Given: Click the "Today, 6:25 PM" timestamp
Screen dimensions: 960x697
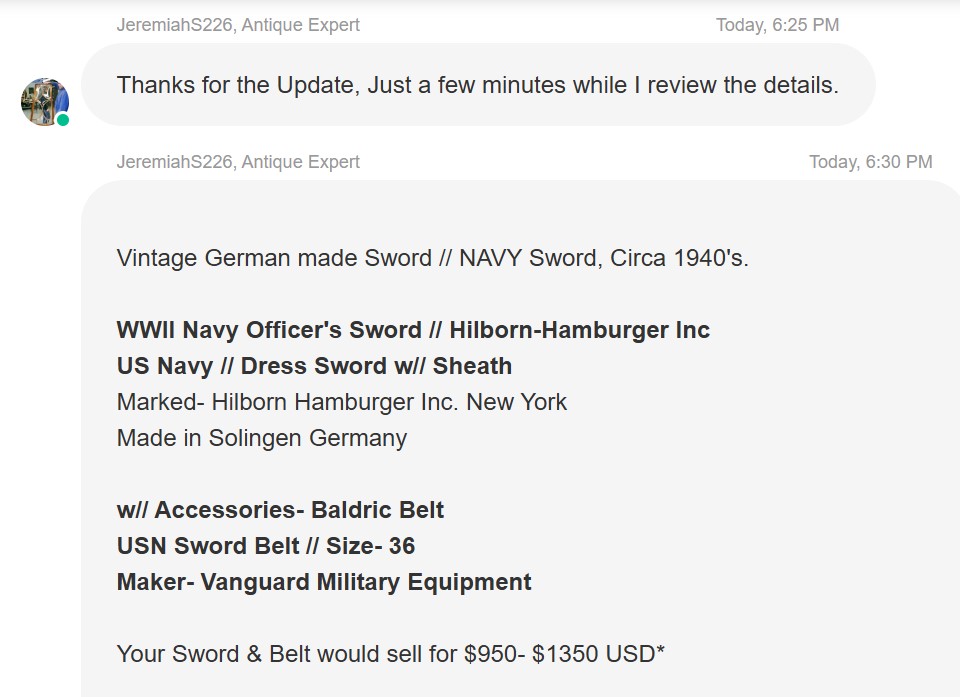Looking at the screenshot, I should pyautogui.click(x=777, y=25).
